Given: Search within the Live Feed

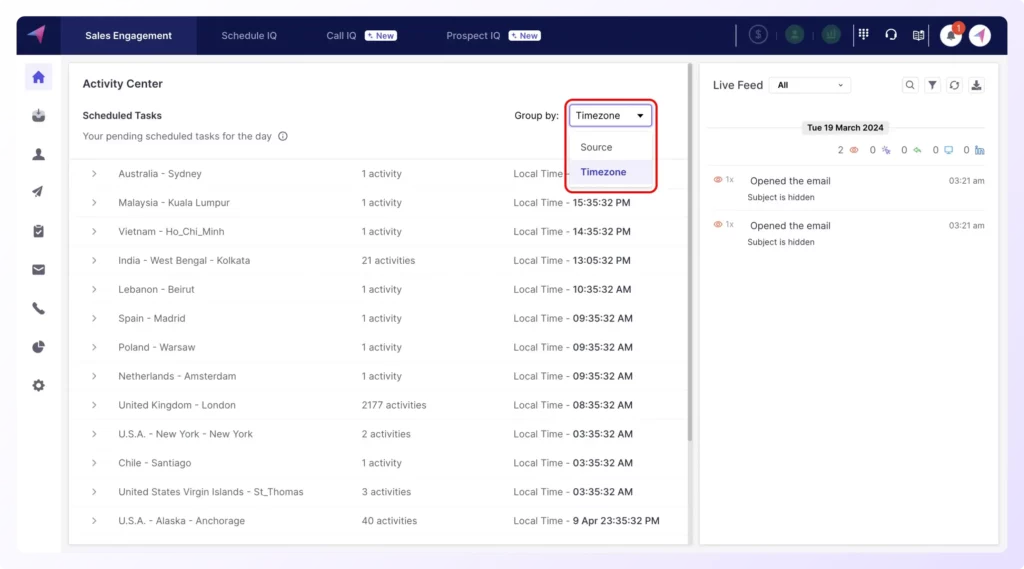Looking at the screenshot, I should click(x=910, y=86).
